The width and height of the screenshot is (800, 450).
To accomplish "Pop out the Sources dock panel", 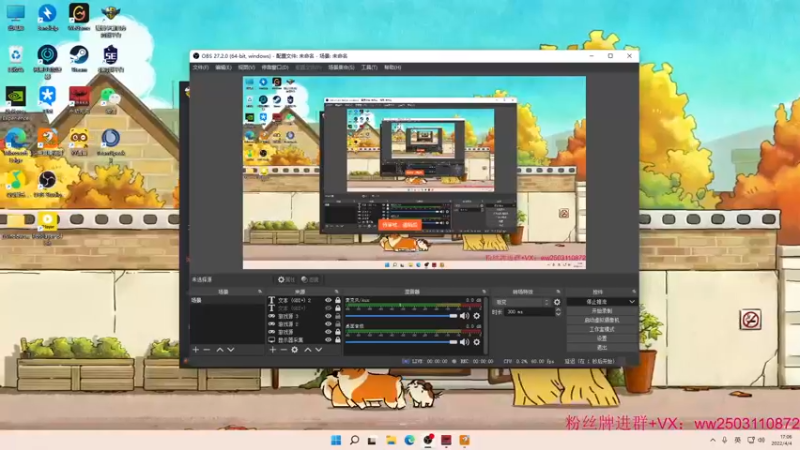I will pyautogui.click(x=336, y=292).
